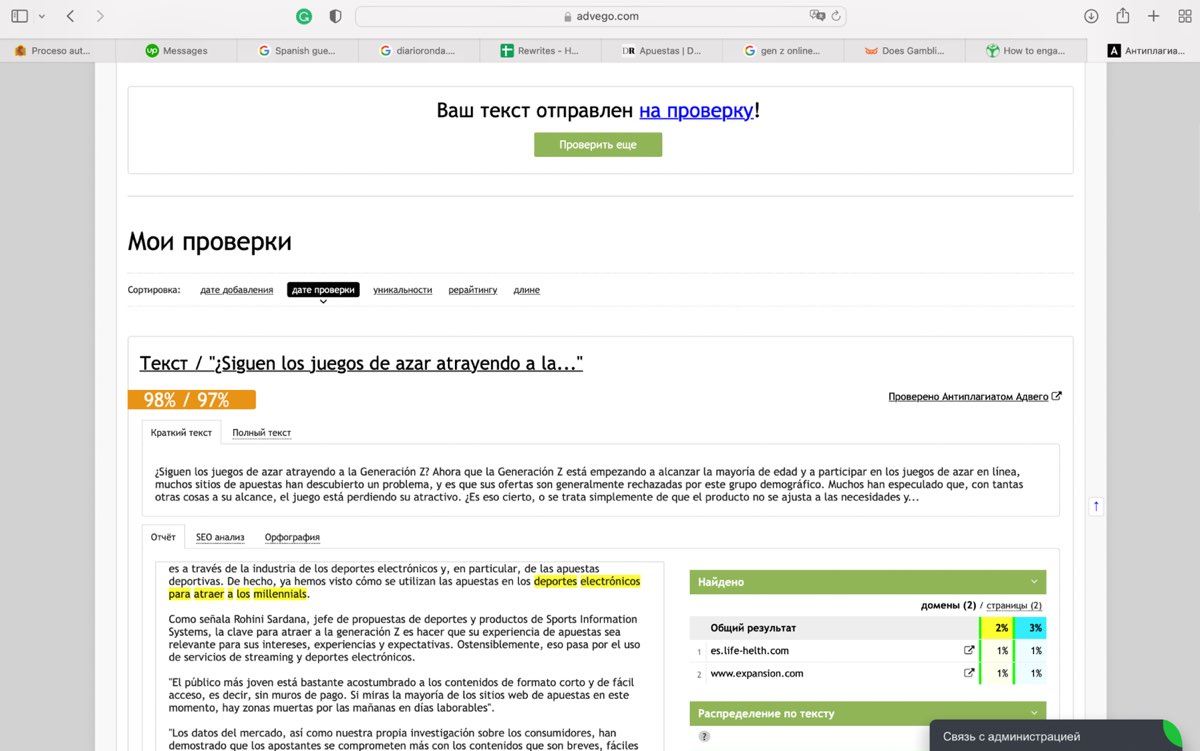Click the help question mark icon

pyautogui.click(x=704, y=737)
